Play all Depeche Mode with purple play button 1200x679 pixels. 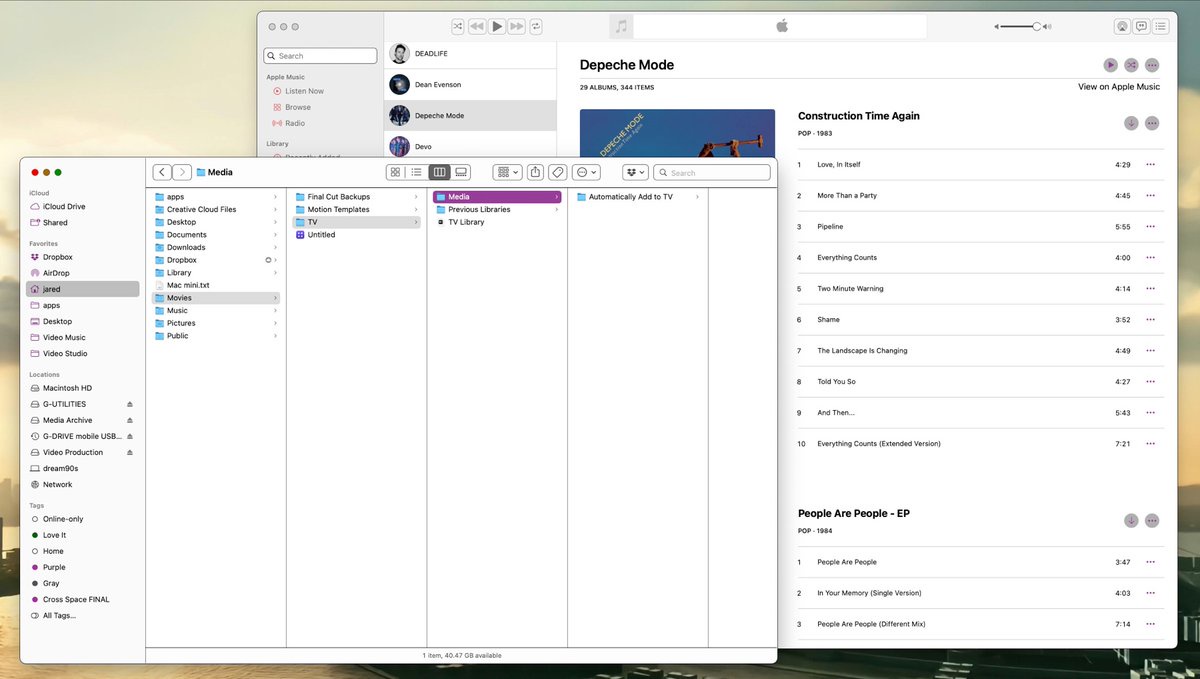(x=1111, y=65)
